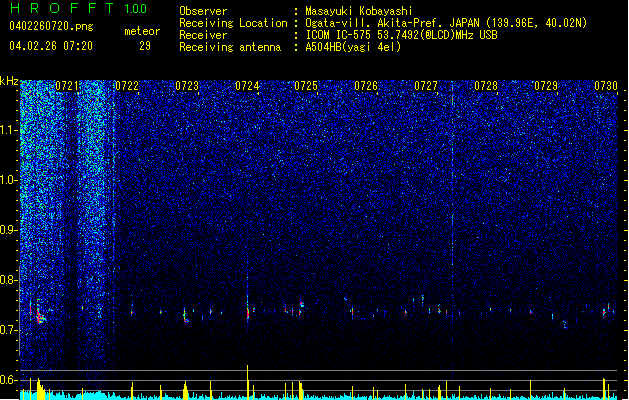629x400 pixels.
Task: Click the 0728 time marker
Action: [x=486, y=86]
